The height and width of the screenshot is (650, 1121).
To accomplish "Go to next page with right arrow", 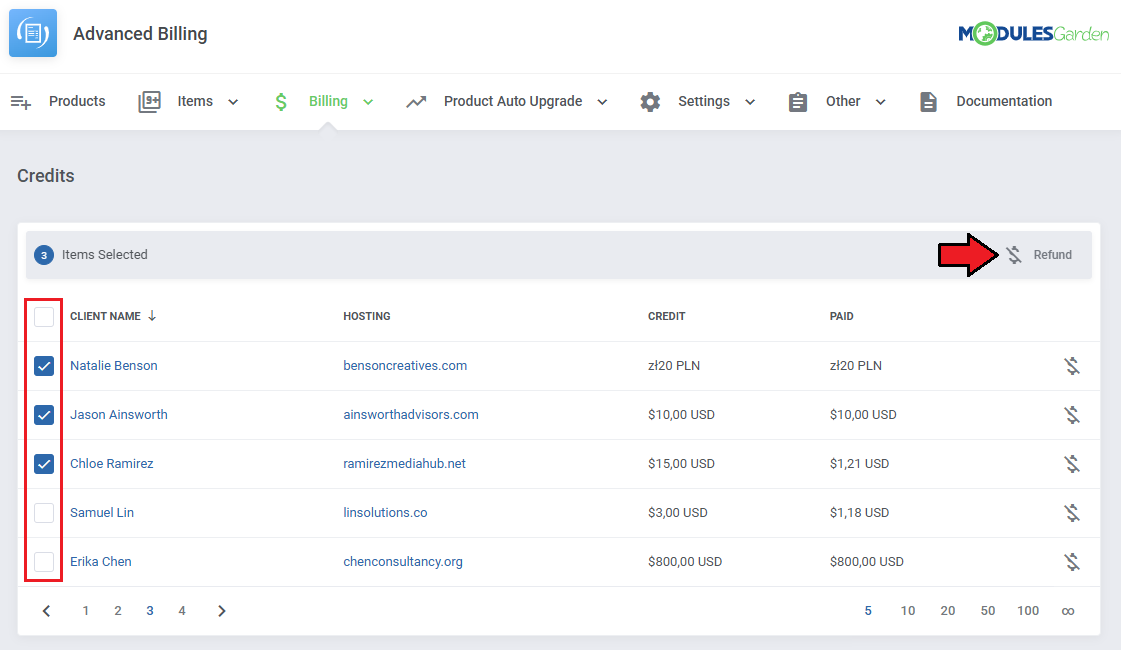I will coord(222,611).
